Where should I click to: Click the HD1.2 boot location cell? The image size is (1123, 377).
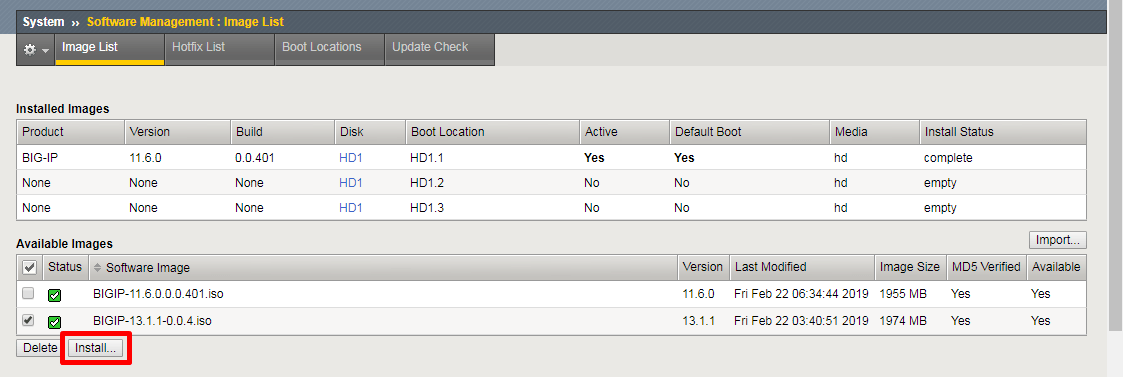427,183
